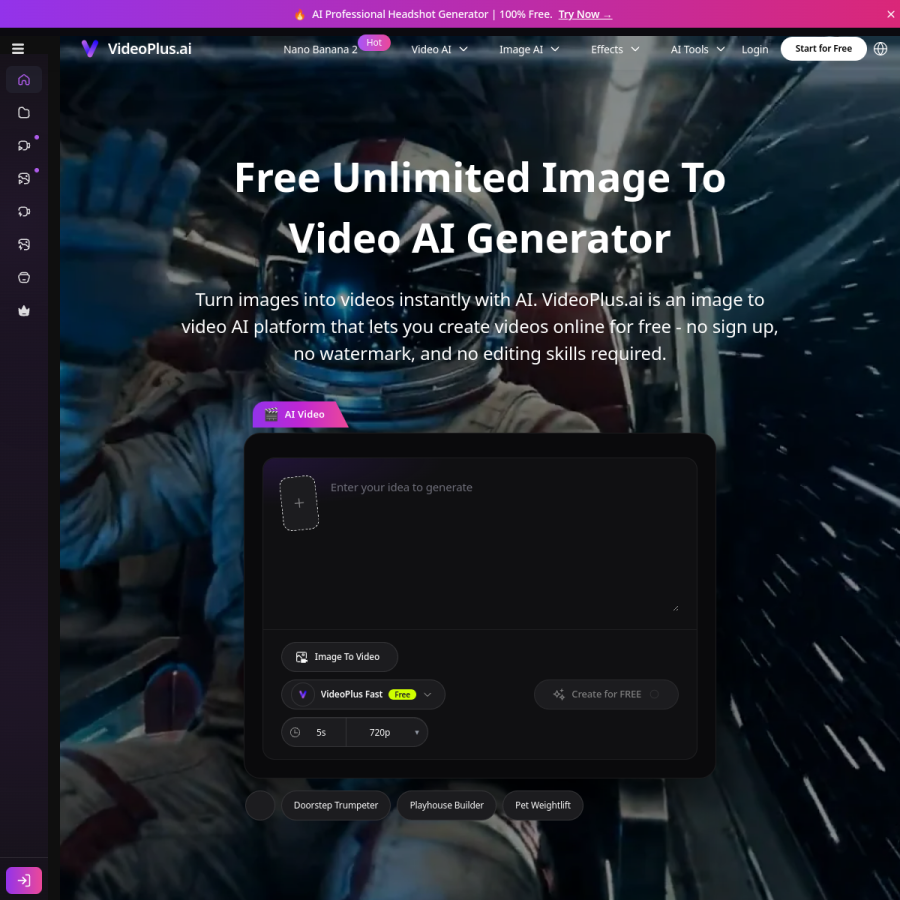900x900 pixels.
Task: Click the Try Now link in the banner
Action: tap(585, 14)
